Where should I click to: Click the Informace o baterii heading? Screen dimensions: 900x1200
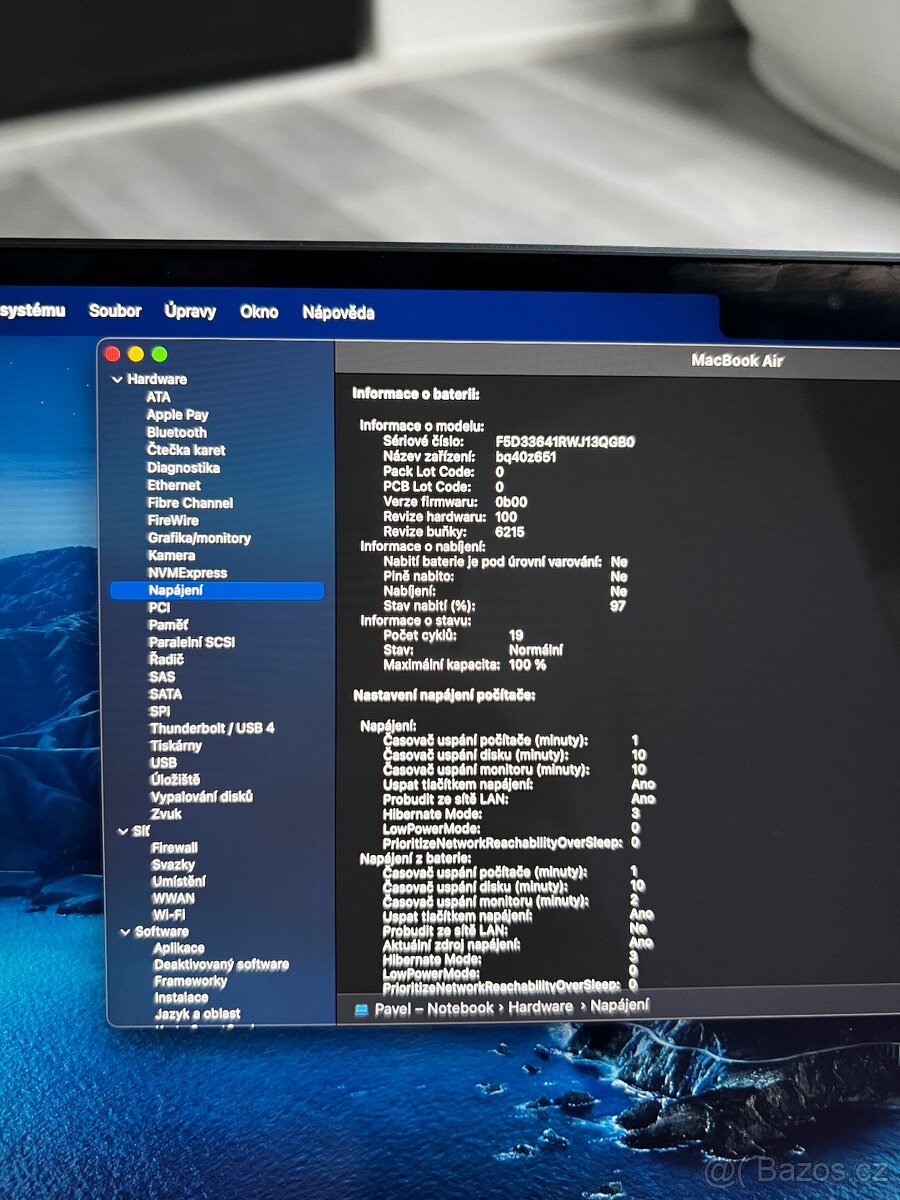click(x=416, y=395)
